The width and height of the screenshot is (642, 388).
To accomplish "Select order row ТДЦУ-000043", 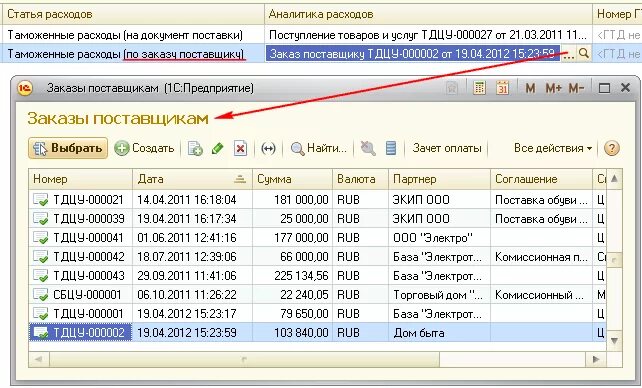I will (317, 275).
